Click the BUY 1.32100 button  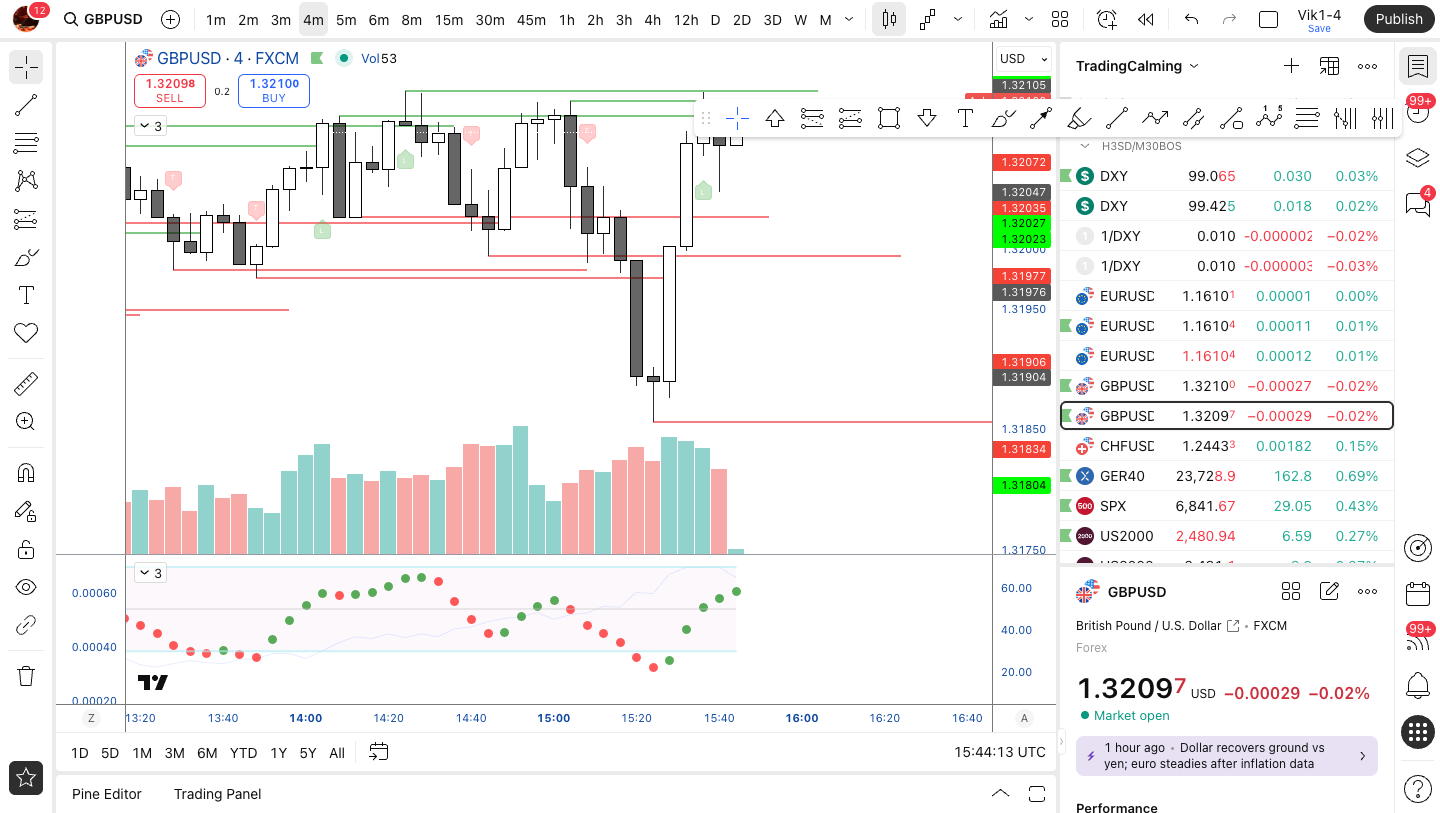pyautogui.click(x=274, y=91)
